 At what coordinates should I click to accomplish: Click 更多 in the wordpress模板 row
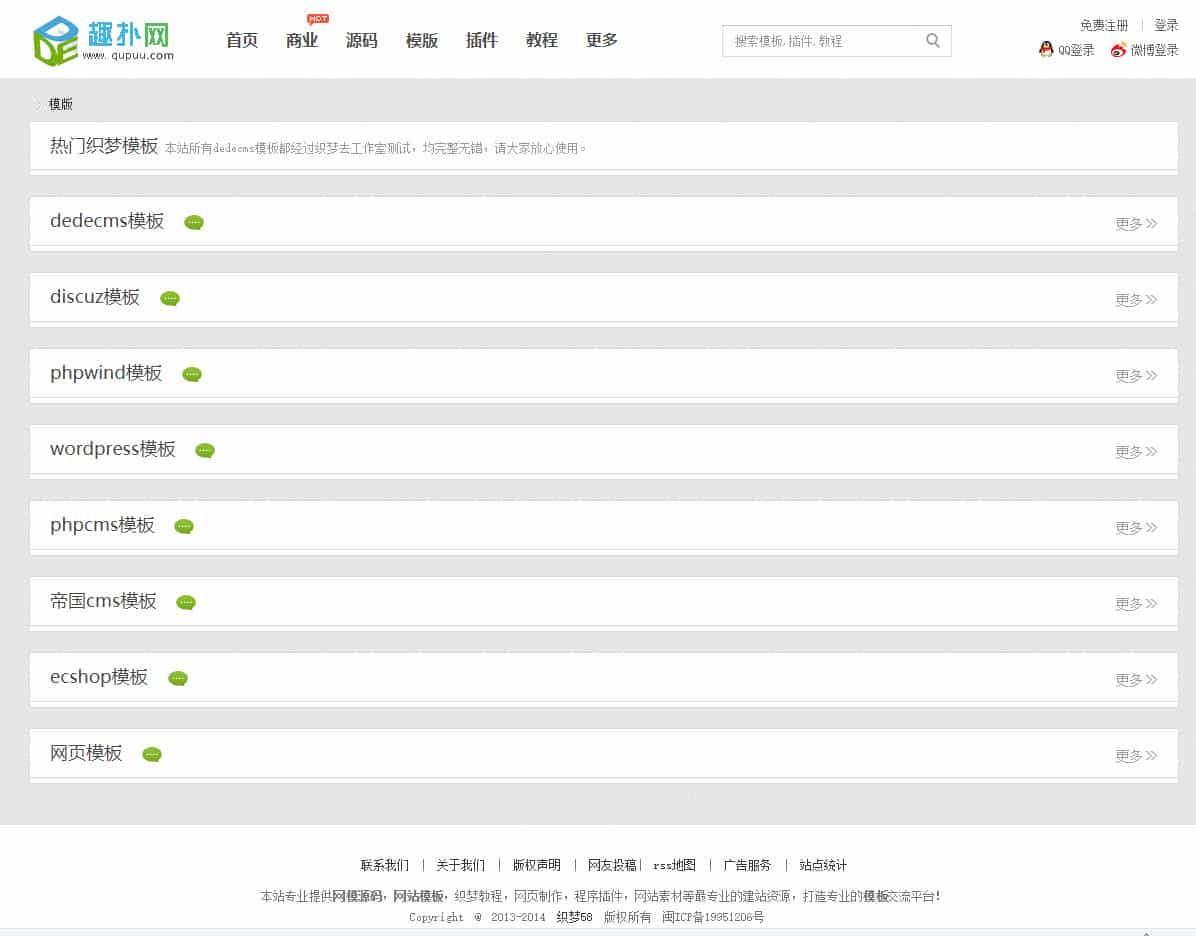(x=1136, y=452)
